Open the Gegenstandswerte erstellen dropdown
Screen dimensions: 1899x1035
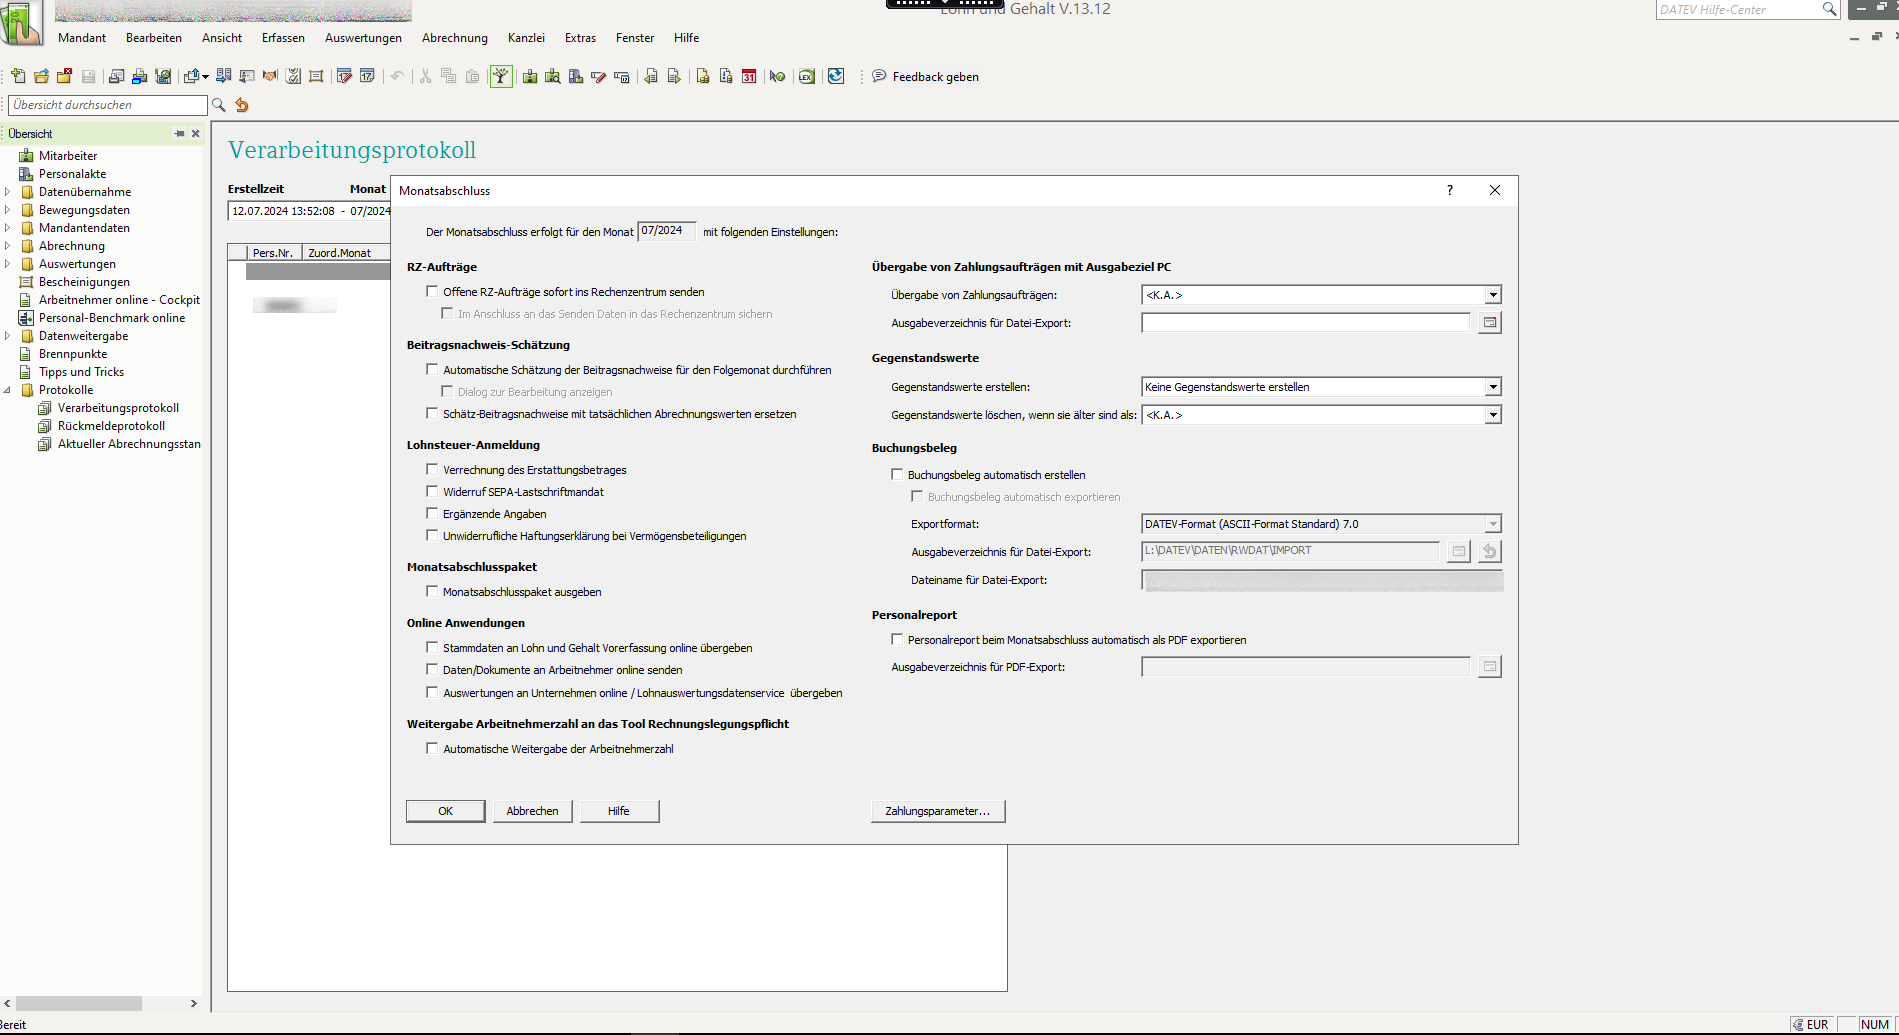[x=1492, y=387]
